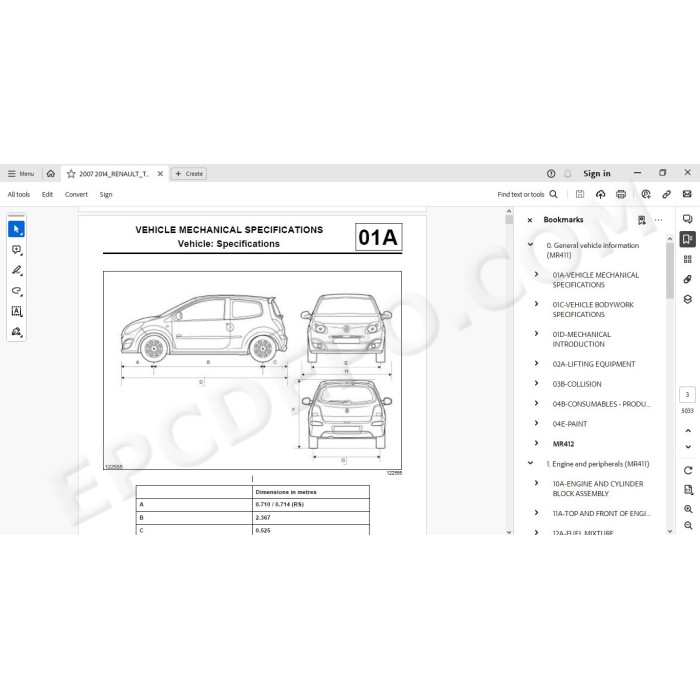Open the Sign menu
The height and width of the screenshot is (700, 700).
[106, 194]
